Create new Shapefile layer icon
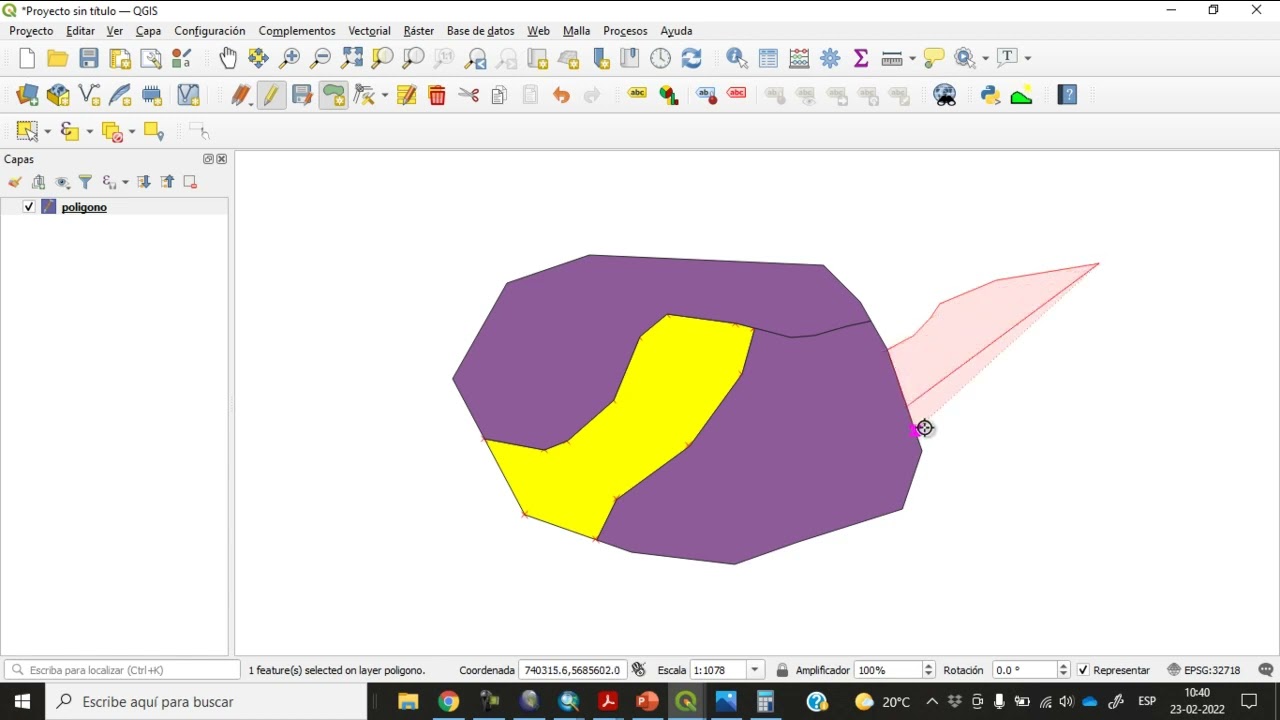Image resolution: width=1280 pixels, height=720 pixels. (x=89, y=95)
